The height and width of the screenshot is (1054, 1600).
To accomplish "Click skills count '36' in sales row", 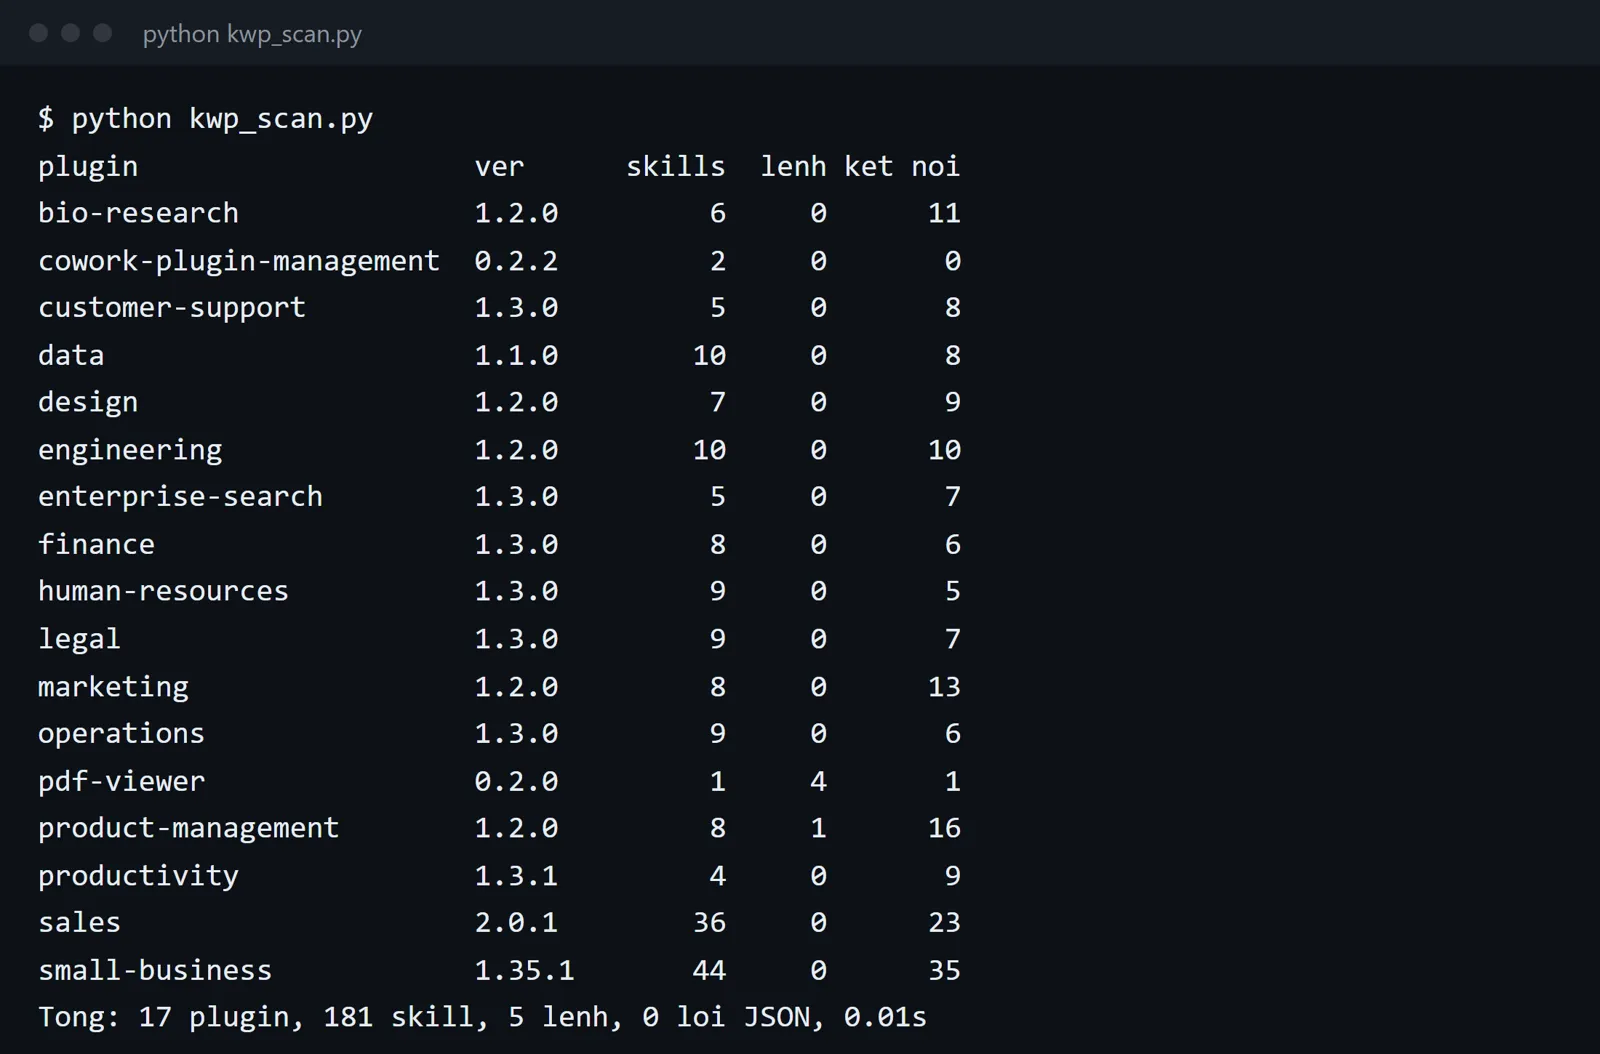I will pyautogui.click(x=709, y=923).
